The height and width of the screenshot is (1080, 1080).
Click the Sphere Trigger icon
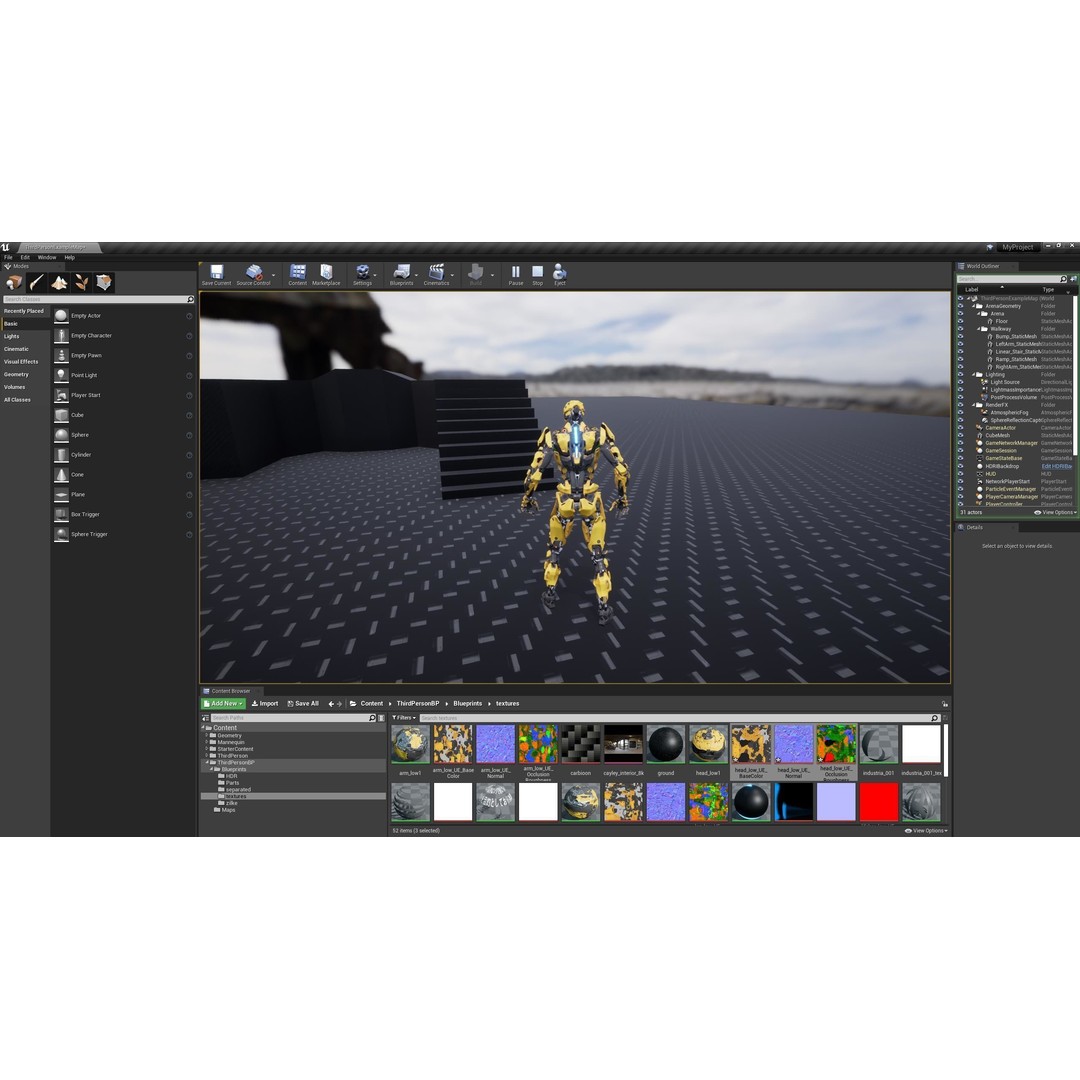(61, 534)
